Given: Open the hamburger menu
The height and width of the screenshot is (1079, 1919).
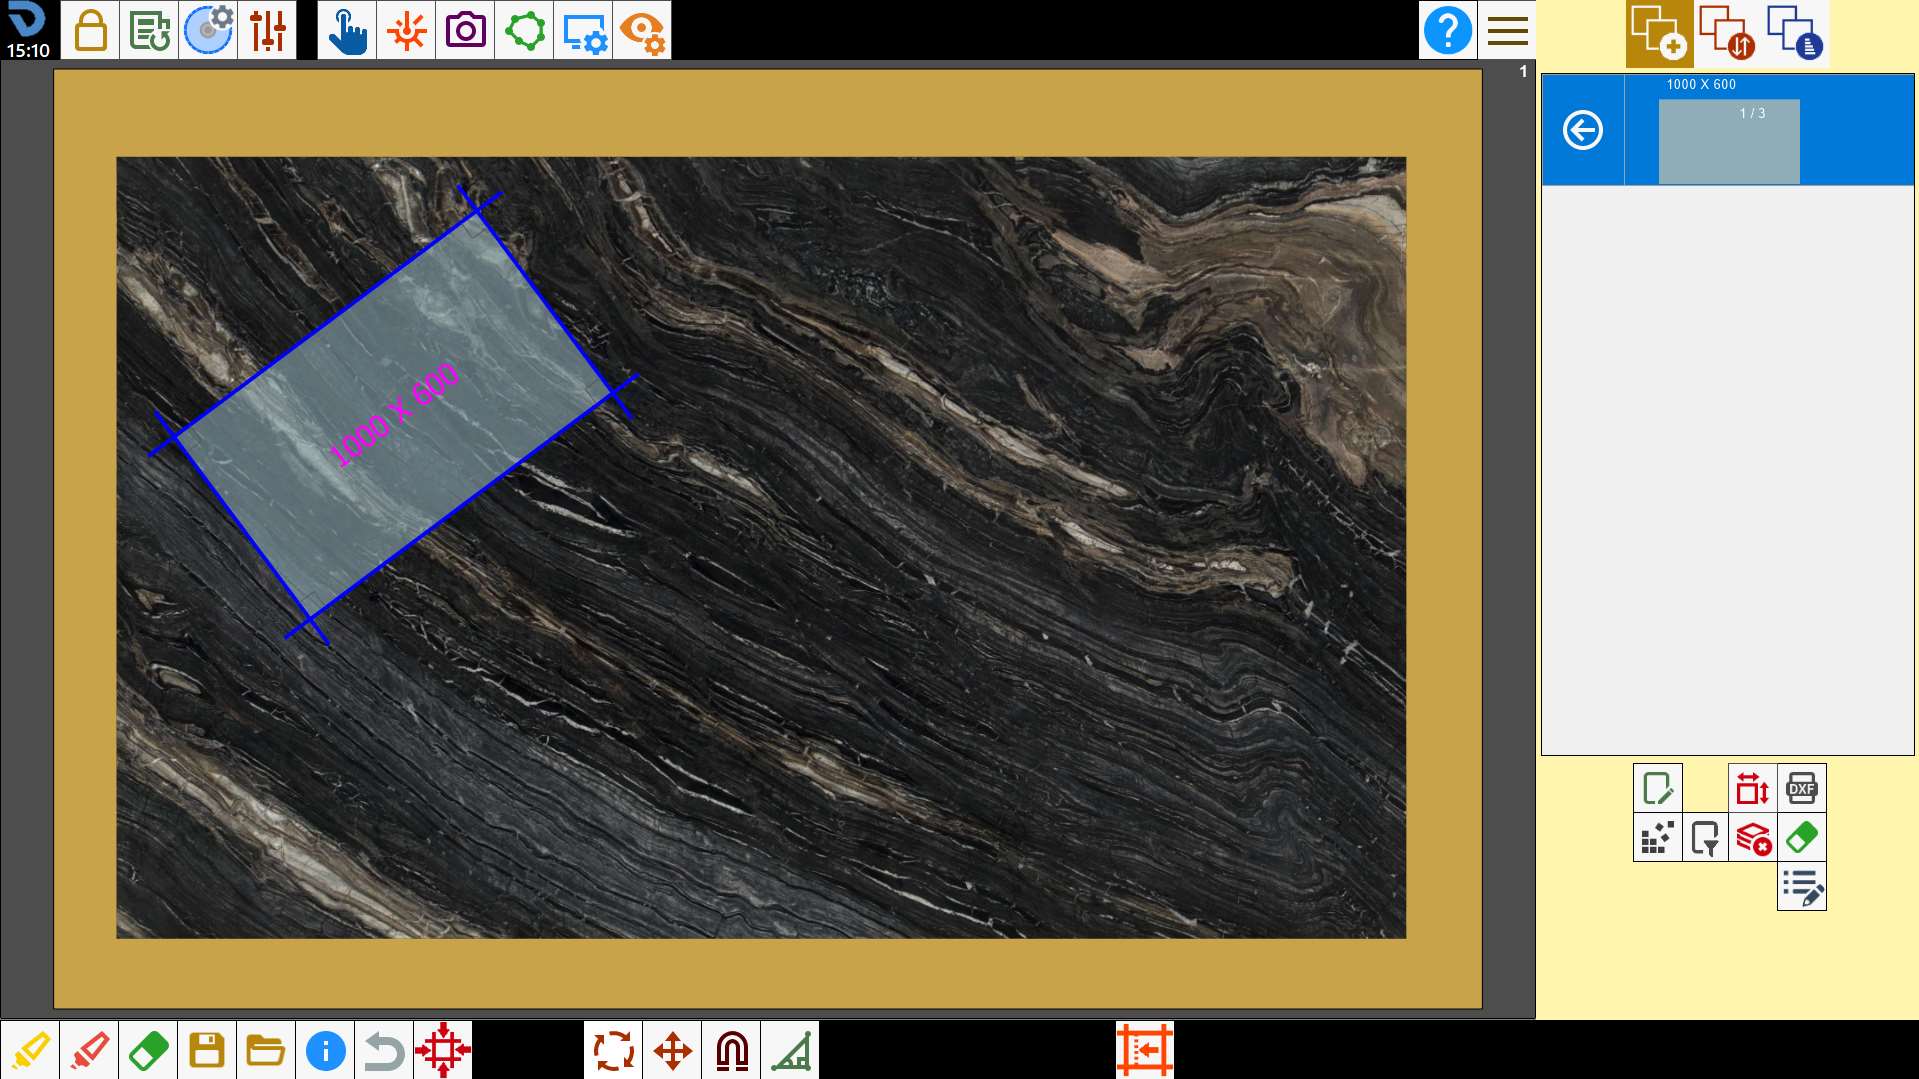Looking at the screenshot, I should pos(1507,30).
